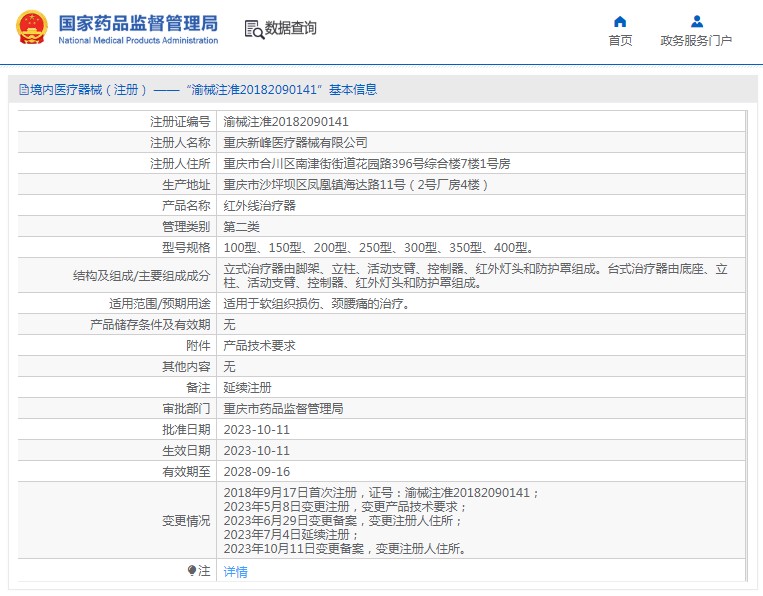Click approving department 重庆市药品监督管理局
Viewport: 763px width, 596px height.
coord(283,409)
